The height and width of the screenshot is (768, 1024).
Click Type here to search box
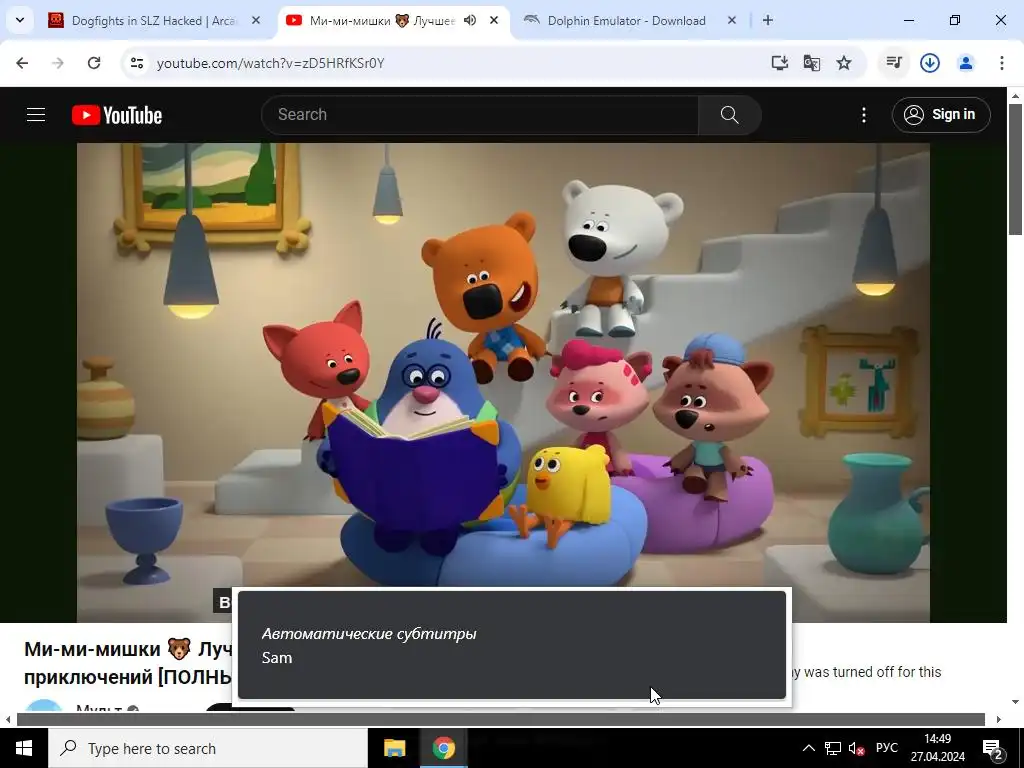pyautogui.click(x=208, y=748)
